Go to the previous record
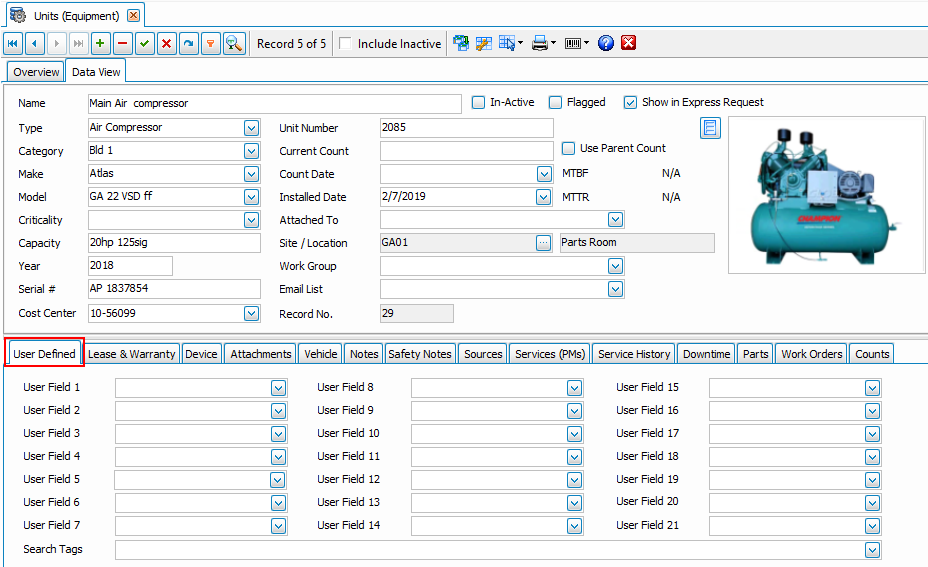 [x=35, y=43]
